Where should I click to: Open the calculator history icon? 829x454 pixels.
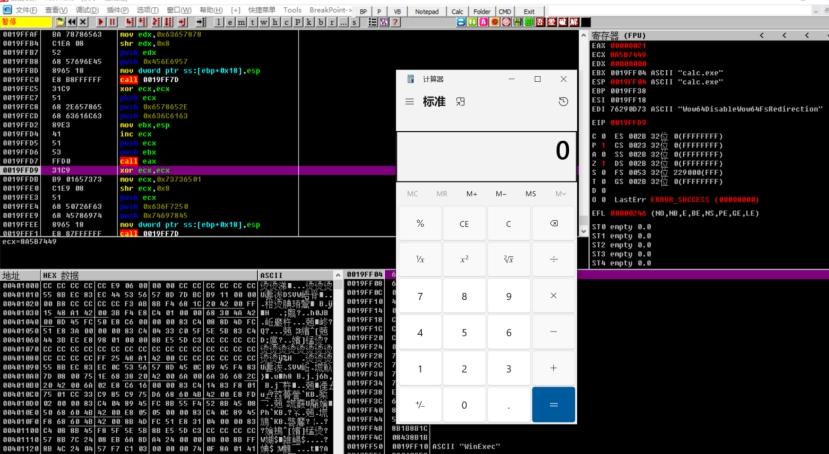coord(563,101)
